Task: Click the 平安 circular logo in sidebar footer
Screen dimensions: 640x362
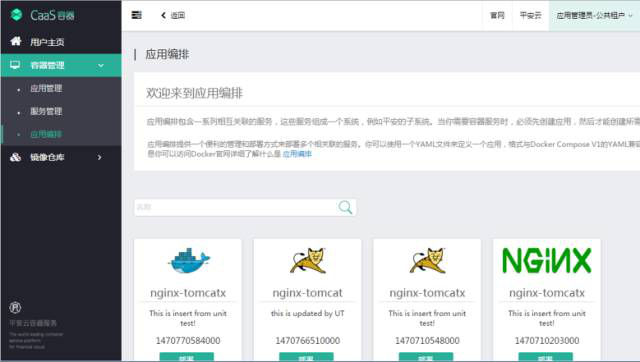Action: pos(15,307)
